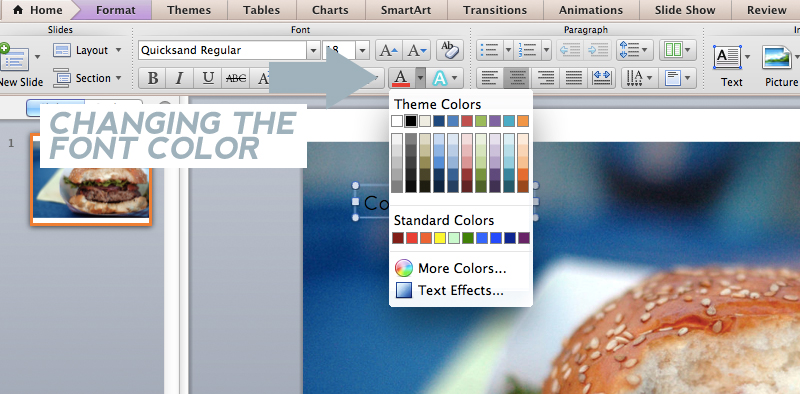Decrease the indent level
Viewport: 800px width, 394px height.
[570, 50]
